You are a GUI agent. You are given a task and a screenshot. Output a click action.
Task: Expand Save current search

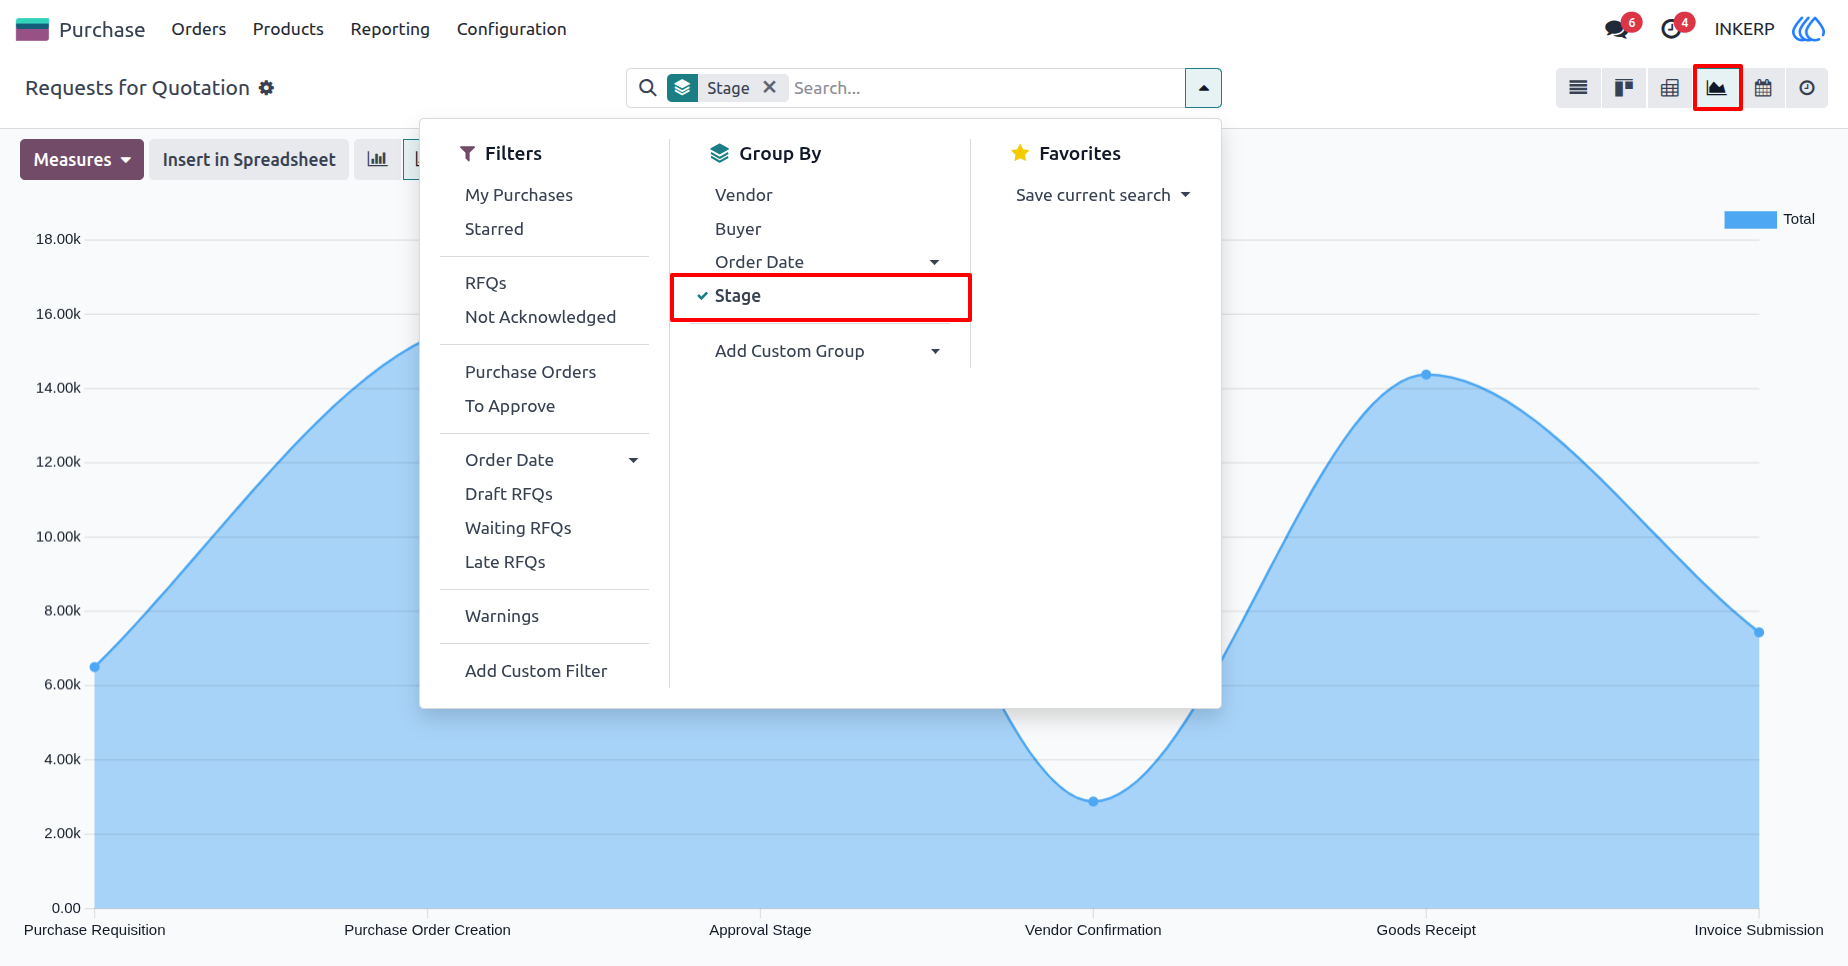pos(1103,195)
